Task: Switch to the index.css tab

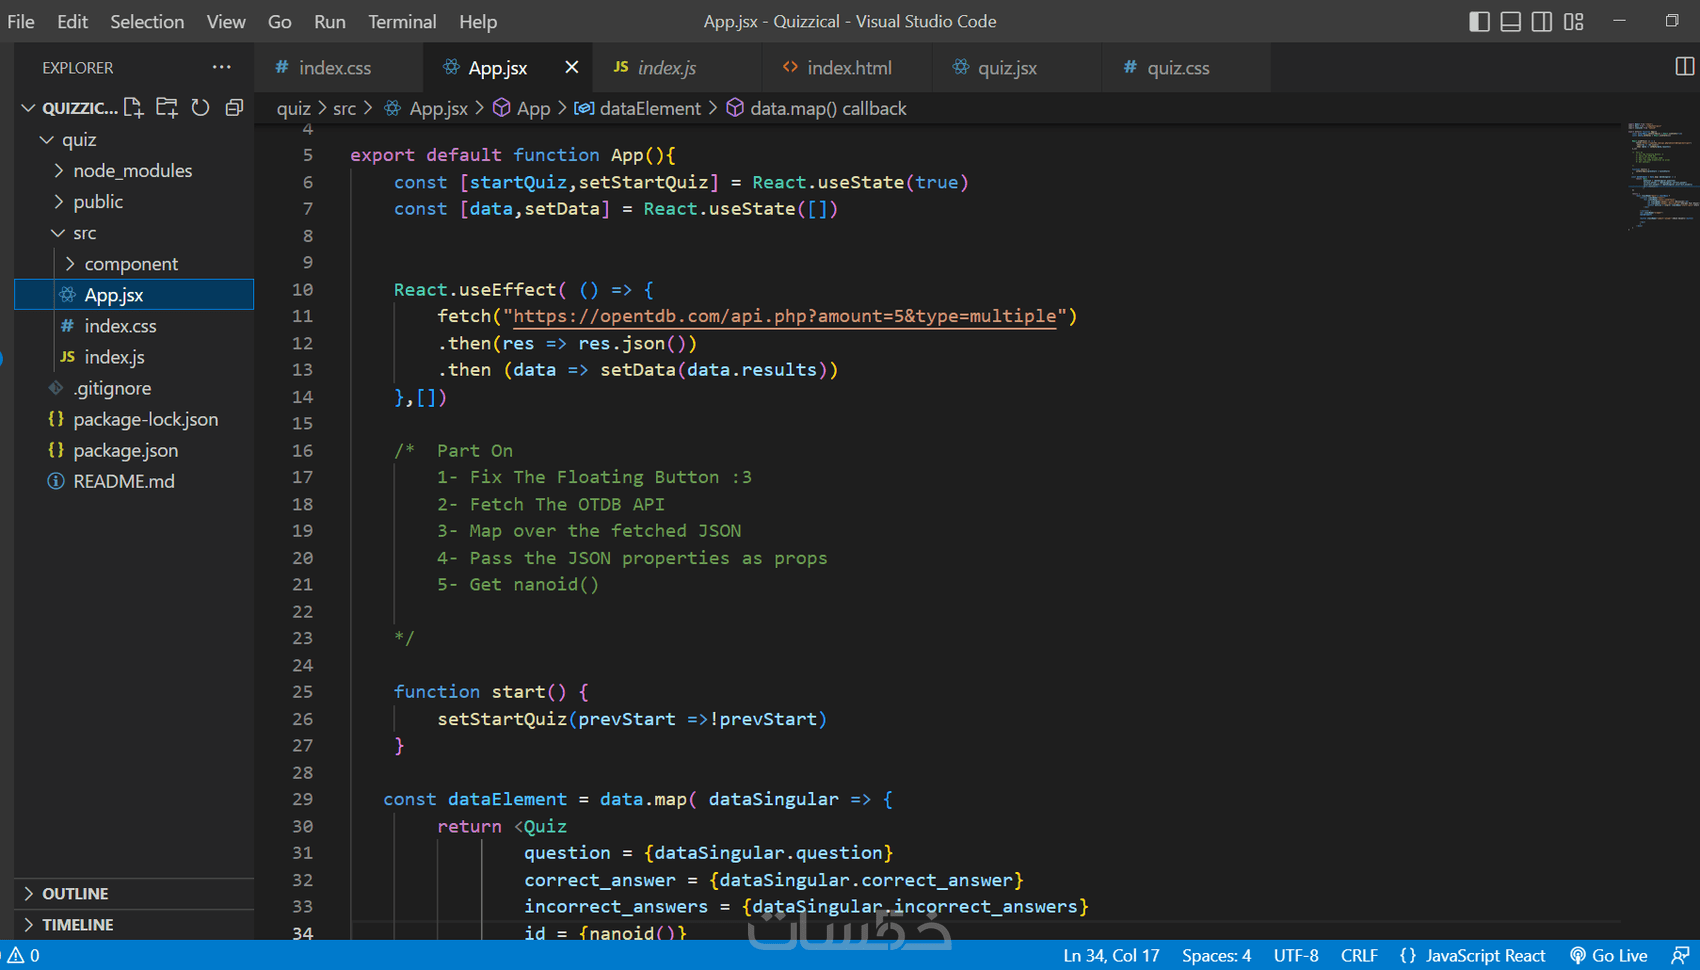Action: (x=339, y=67)
